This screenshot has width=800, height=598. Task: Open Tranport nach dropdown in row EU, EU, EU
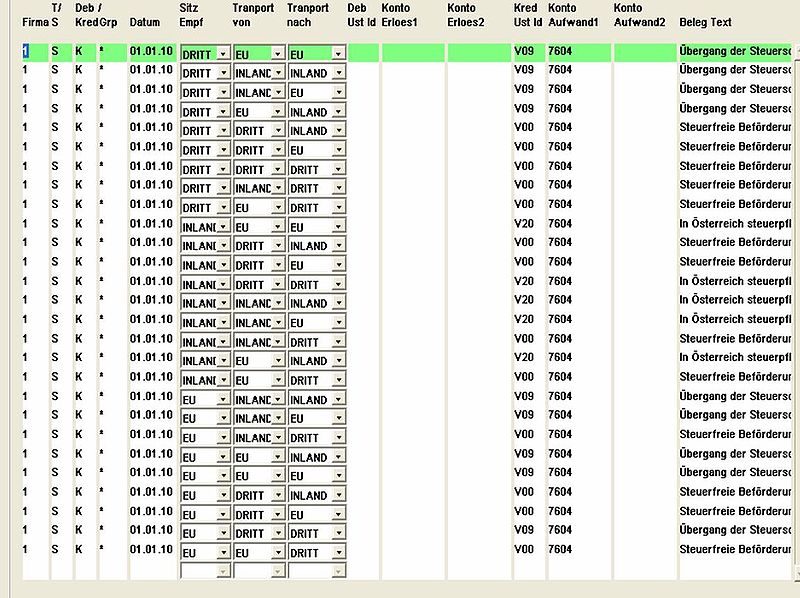[x=339, y=476]
